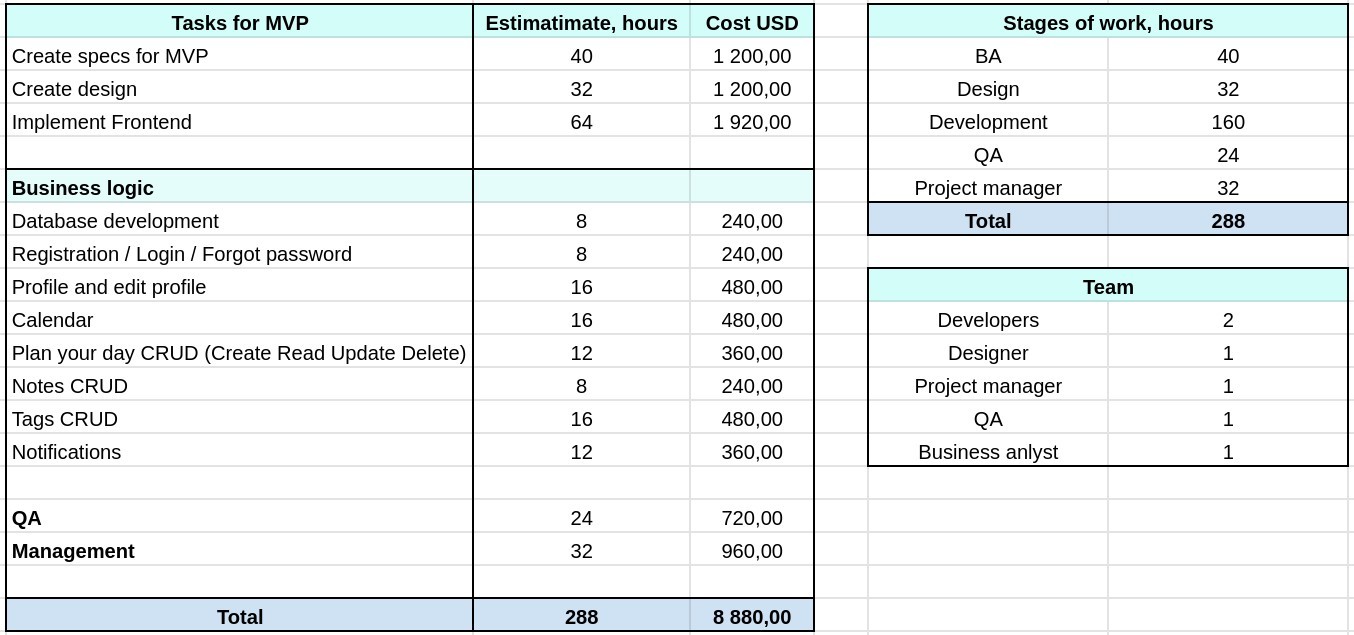1354x635 pixels.
Task: Select the 'Total' label in stages table
Action: [x=988, y=221]
